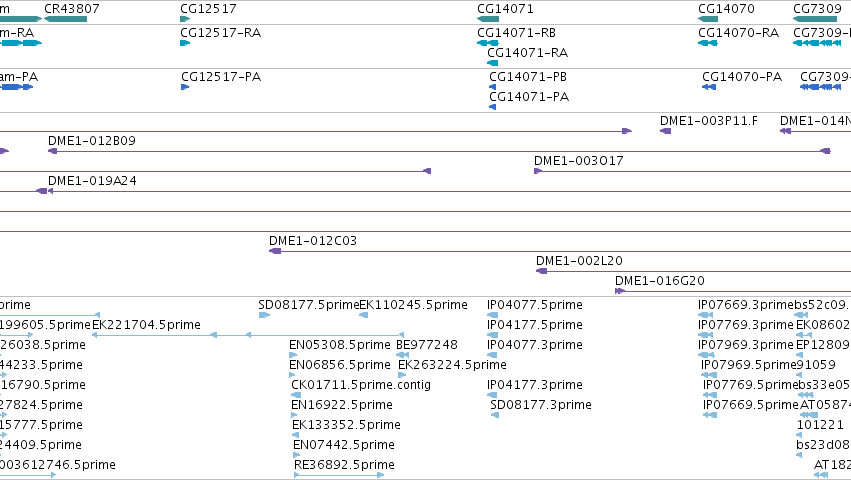Image resolution: width=851 pixels, height=480 pixels.
Task: Click the DME1-016G20 clone label
Action: 660,281
